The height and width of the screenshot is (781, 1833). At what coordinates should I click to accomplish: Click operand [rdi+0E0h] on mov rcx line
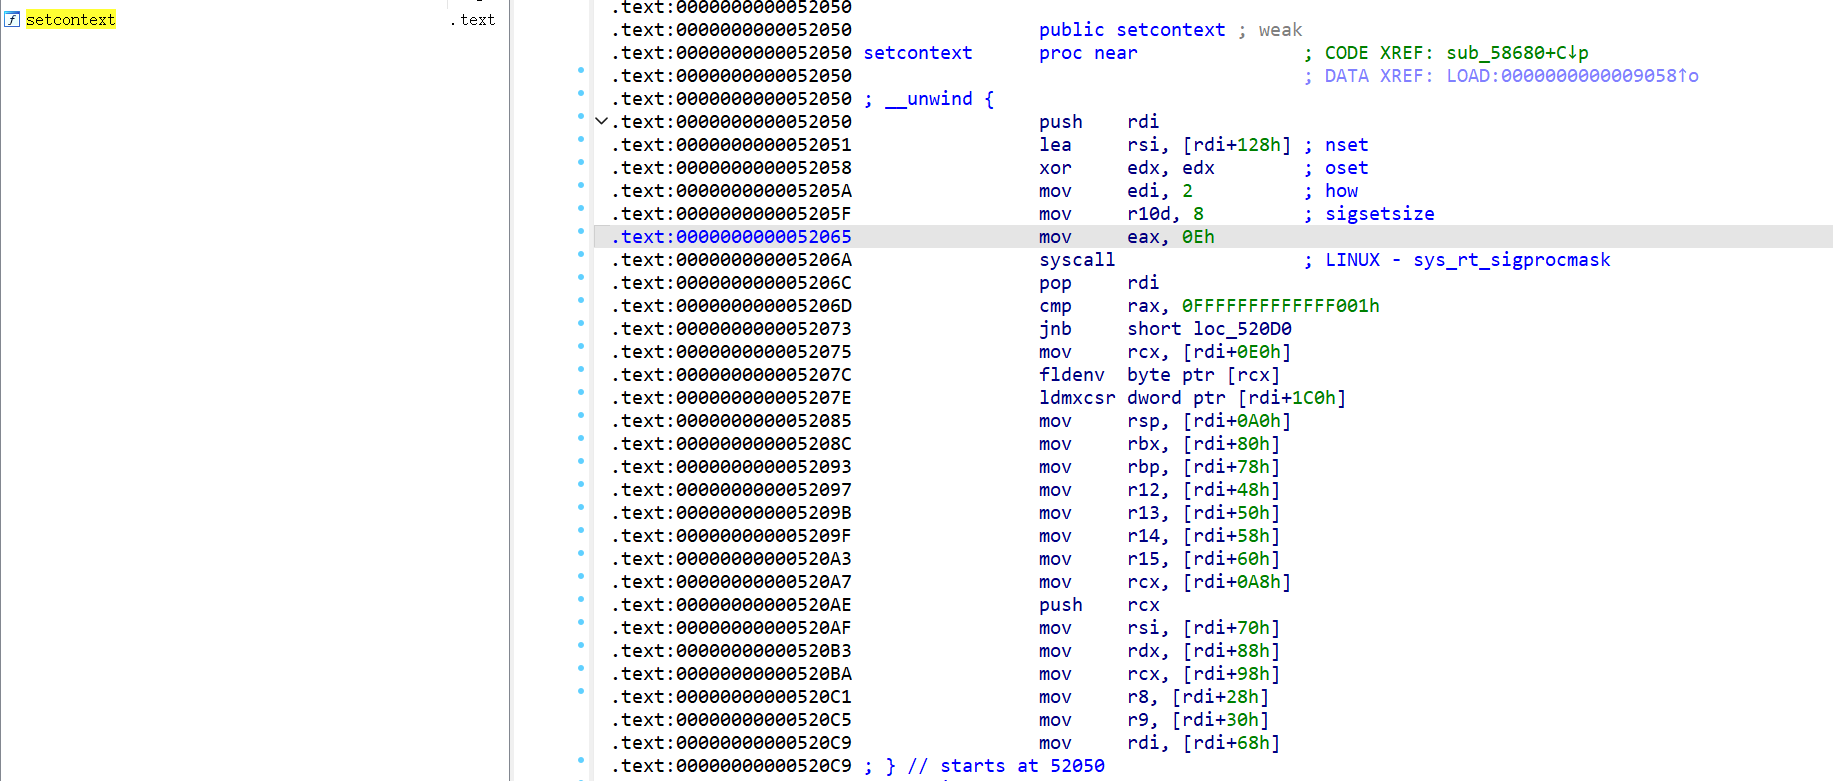tap(1237, 352)
